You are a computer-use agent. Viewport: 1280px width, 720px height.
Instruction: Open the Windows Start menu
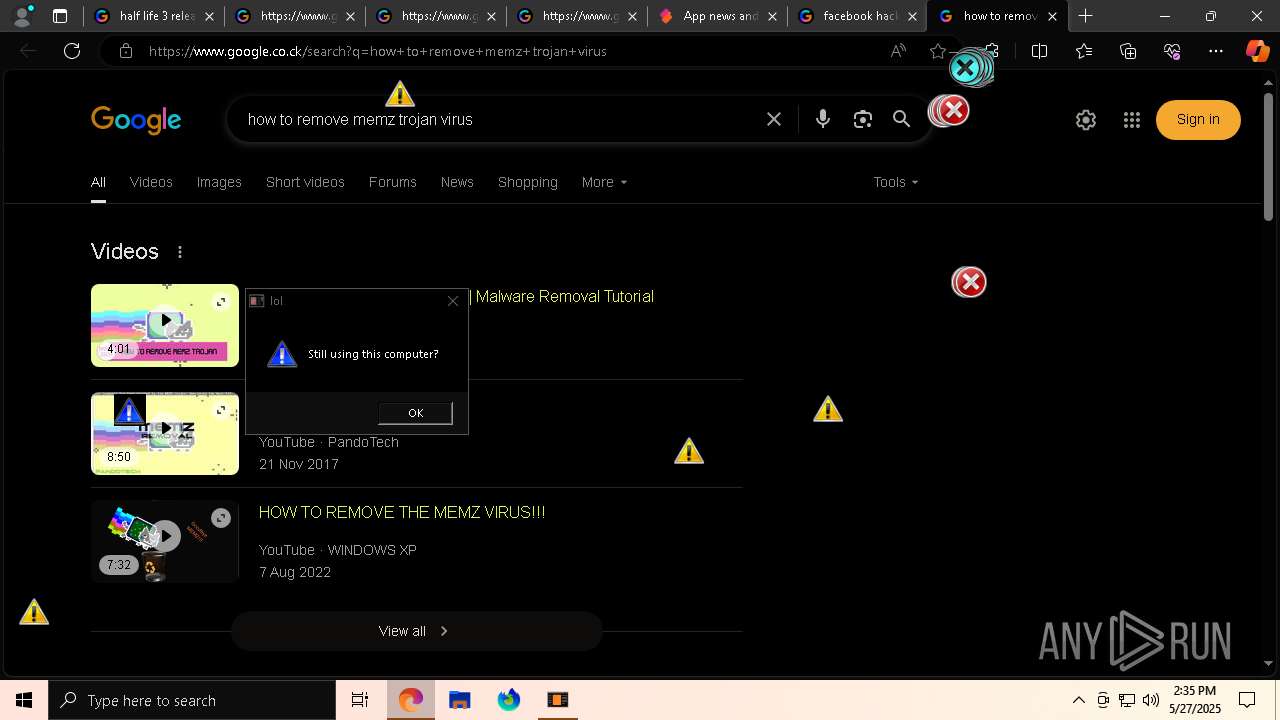point(24,700)
